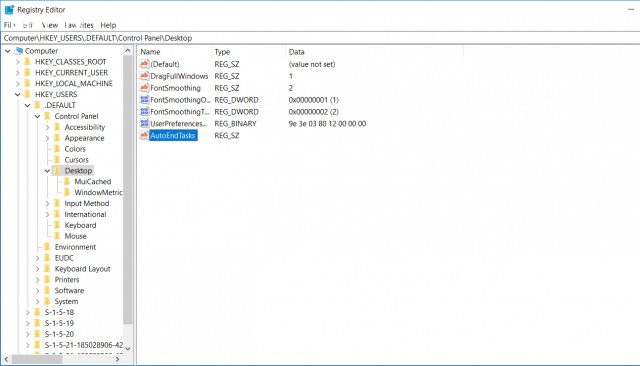
Task: Select the Software key
Action: pos(69,291)
